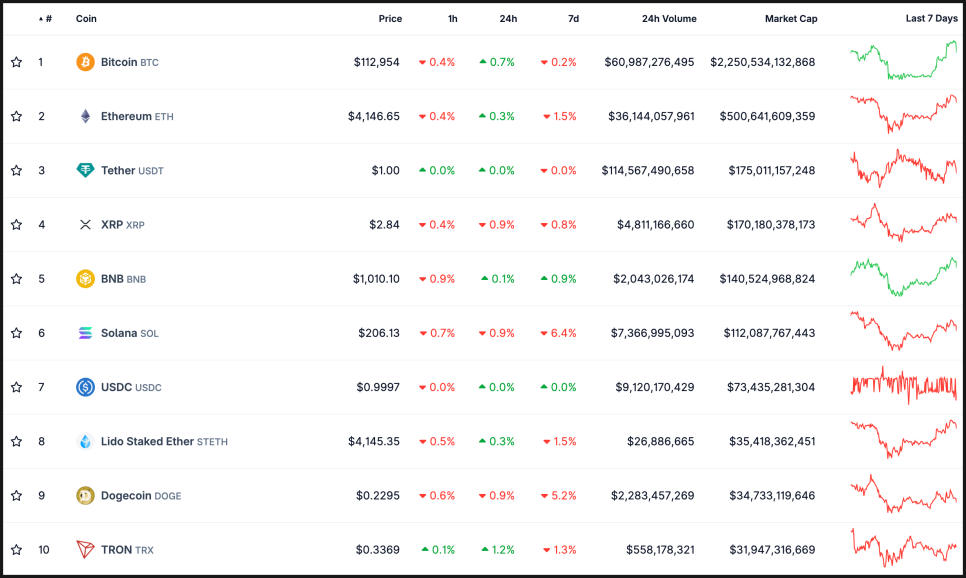Add XRP to favorites via star
Image resolution: width=966 pixels, height=578 pixels.
click(17, 224)
